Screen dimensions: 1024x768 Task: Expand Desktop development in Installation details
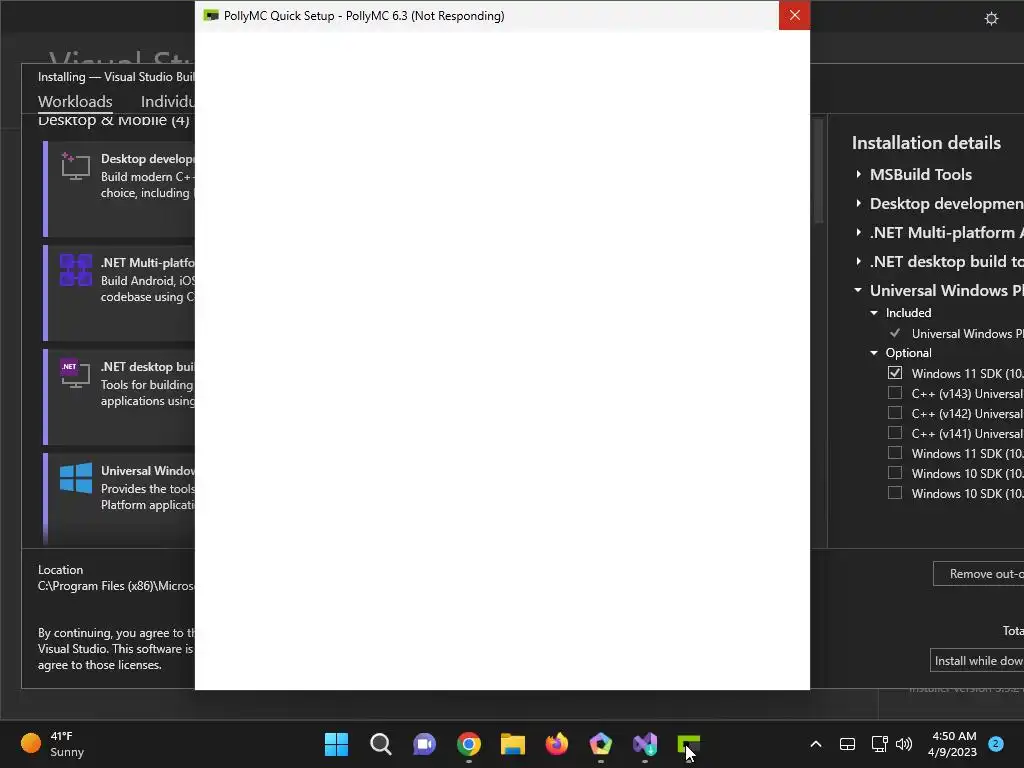[858, 204]
